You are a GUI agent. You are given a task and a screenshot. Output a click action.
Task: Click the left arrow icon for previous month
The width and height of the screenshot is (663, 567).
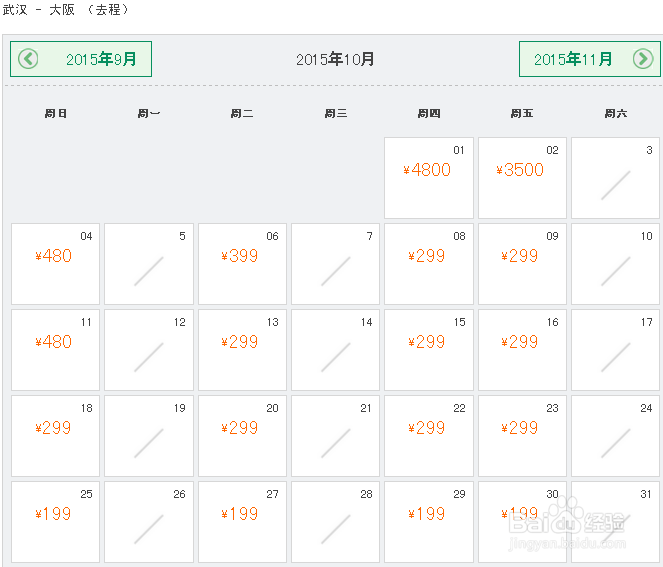pyautogui.click(x=28, y=59)
